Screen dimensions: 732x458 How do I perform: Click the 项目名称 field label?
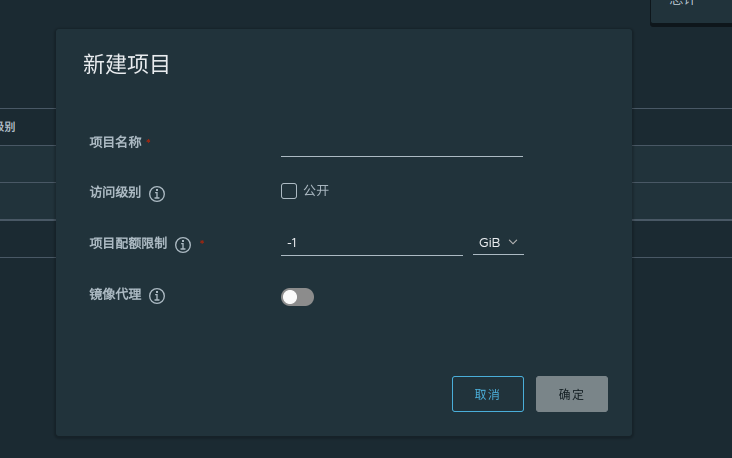click(x=115, y=142)
